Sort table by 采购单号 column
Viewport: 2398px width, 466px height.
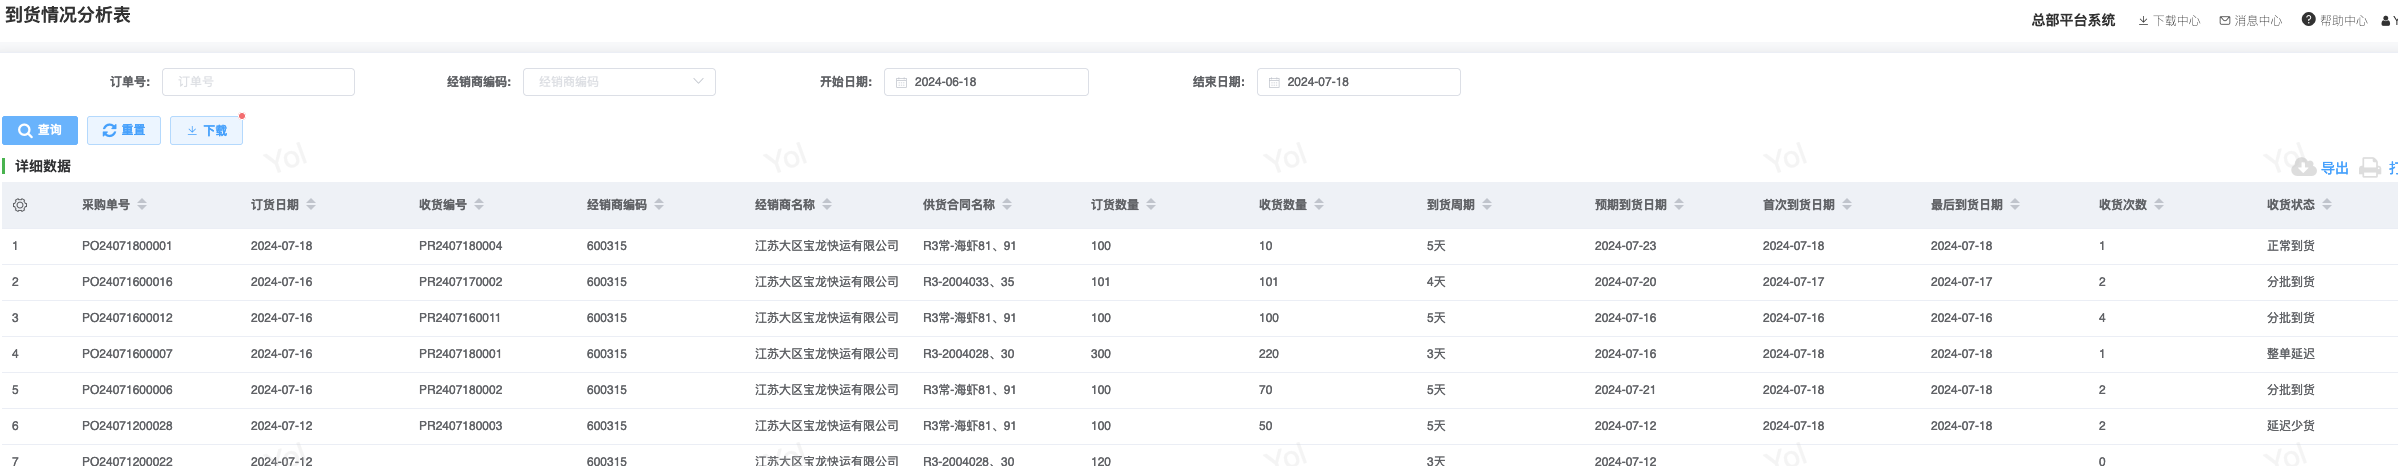142,205
